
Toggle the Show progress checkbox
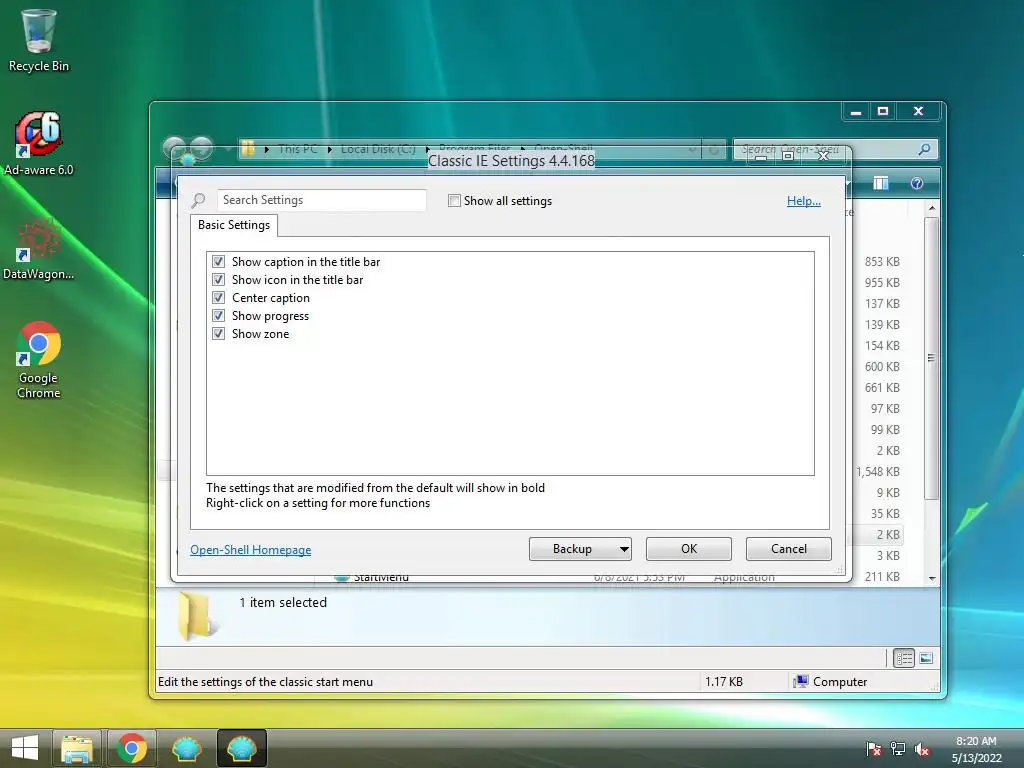[x=218, y=315]
